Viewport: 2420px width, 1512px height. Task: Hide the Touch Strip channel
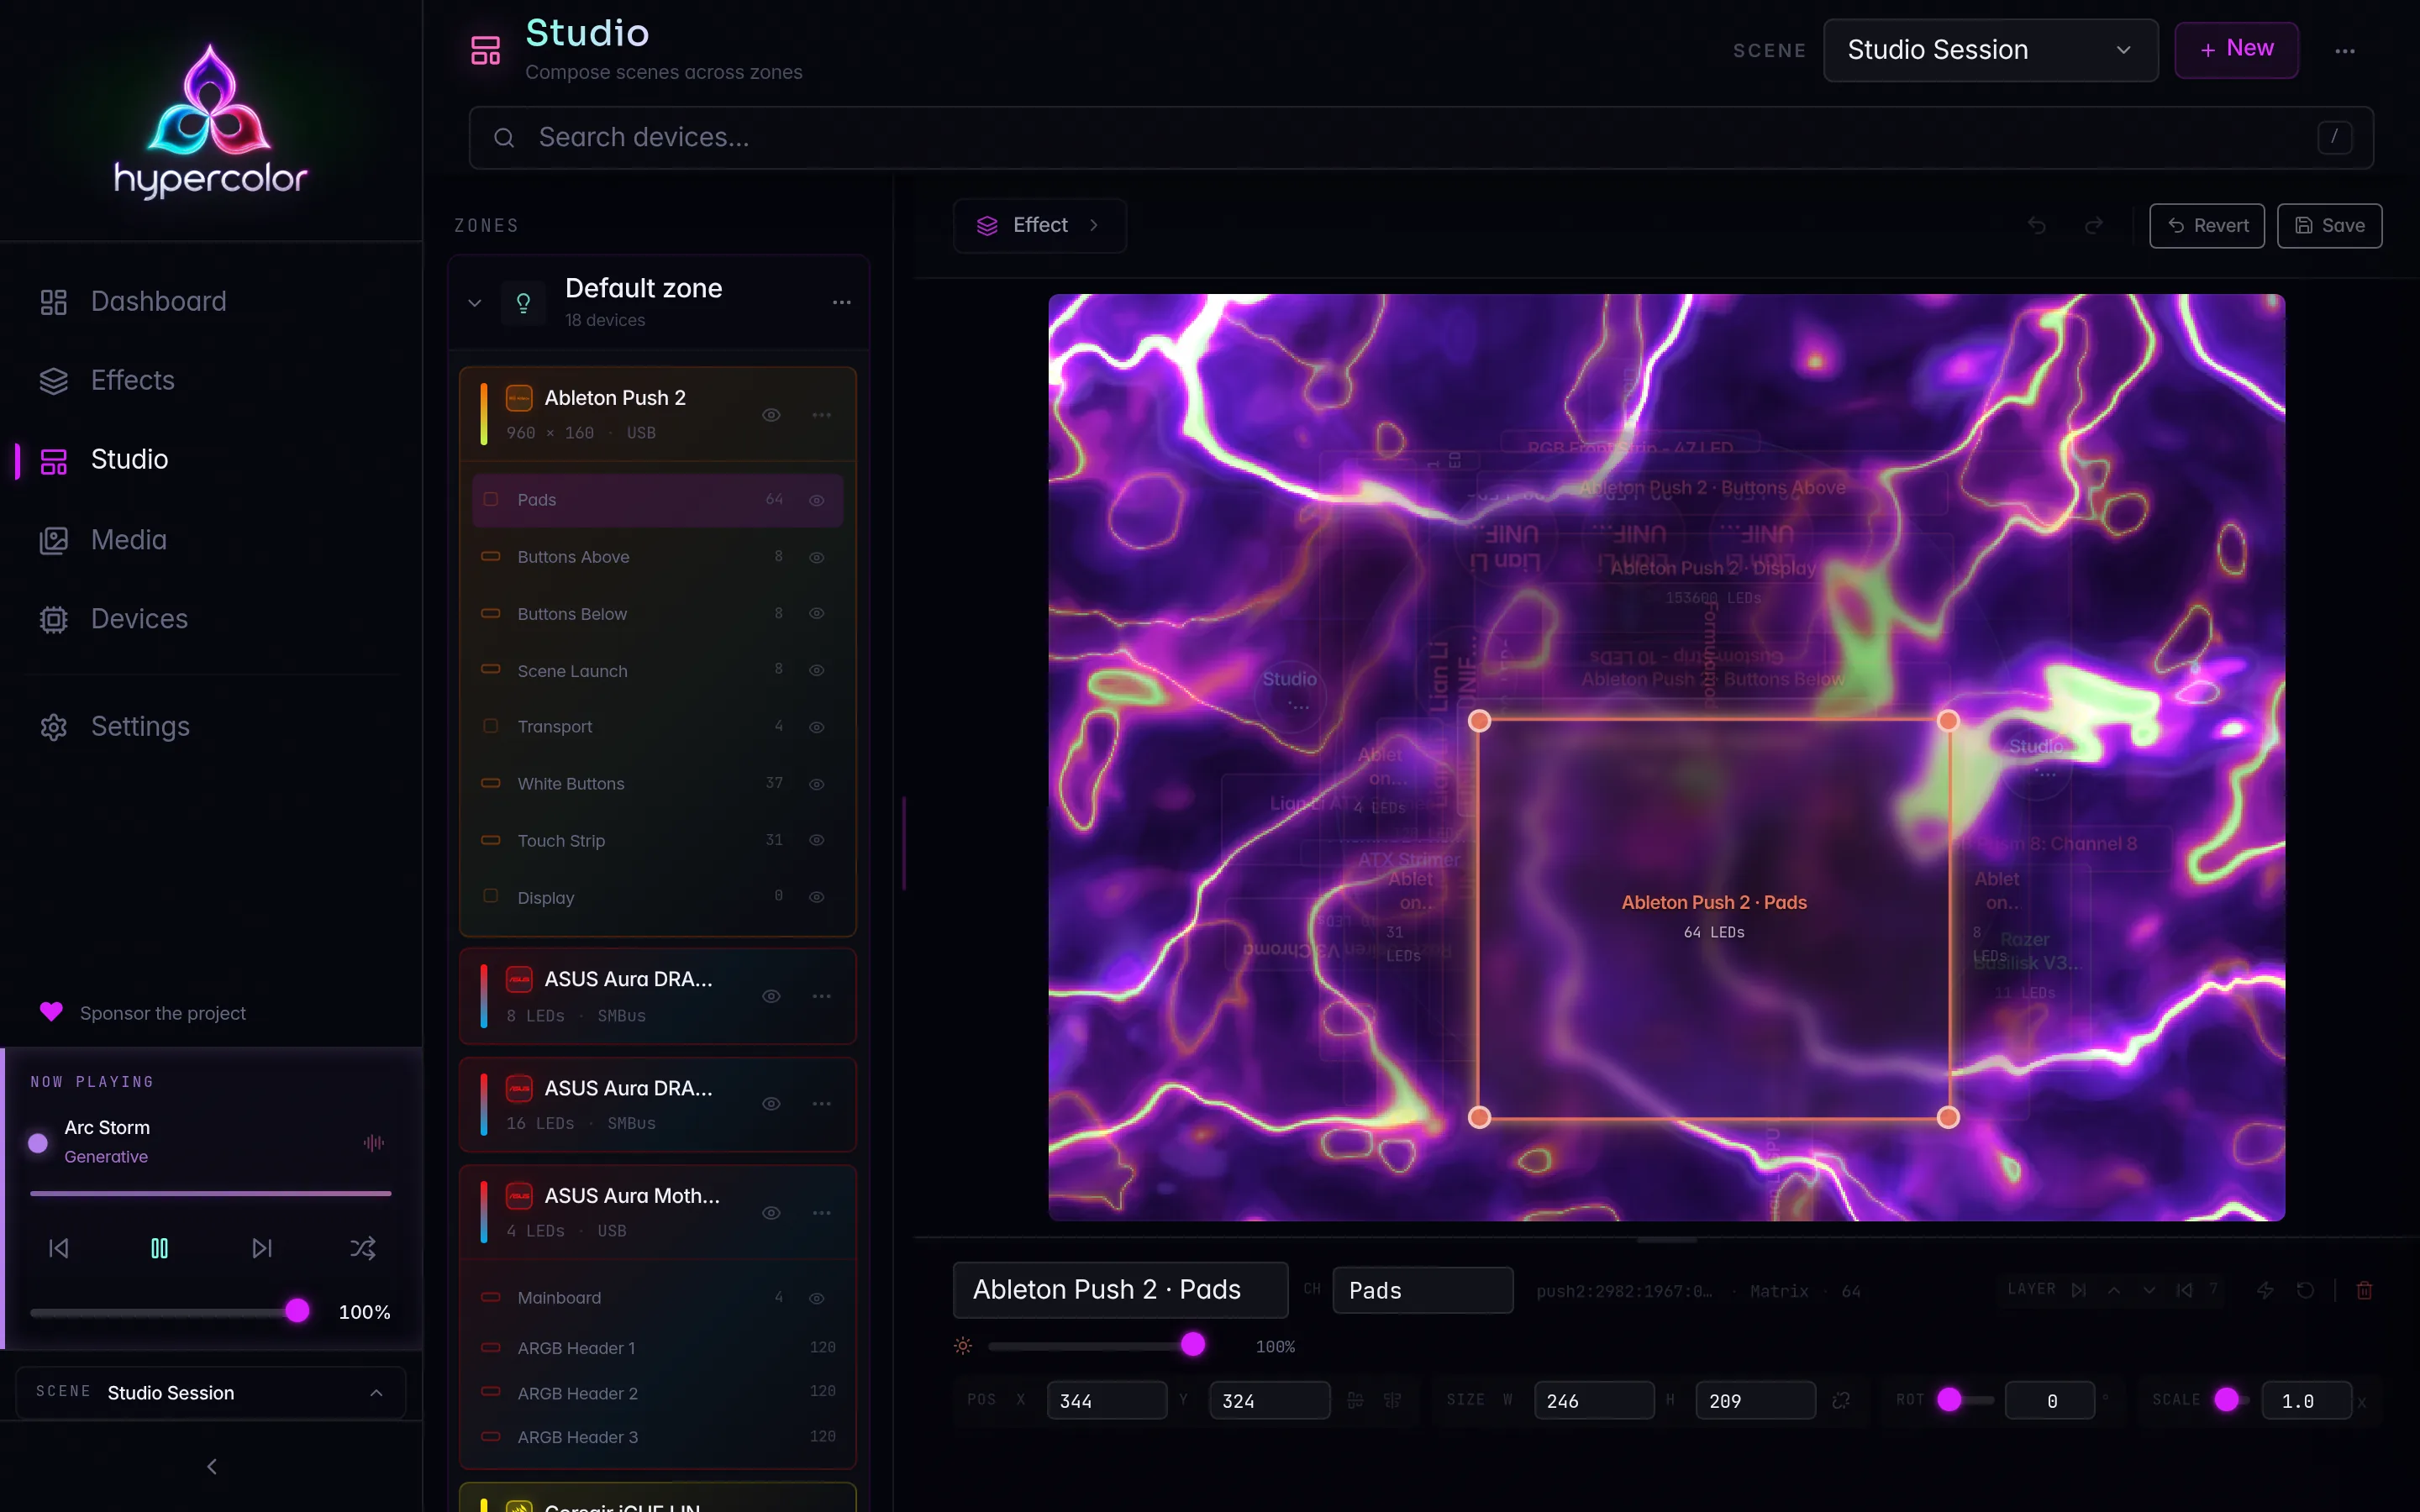pyautogui.click(x=817, y=840)
